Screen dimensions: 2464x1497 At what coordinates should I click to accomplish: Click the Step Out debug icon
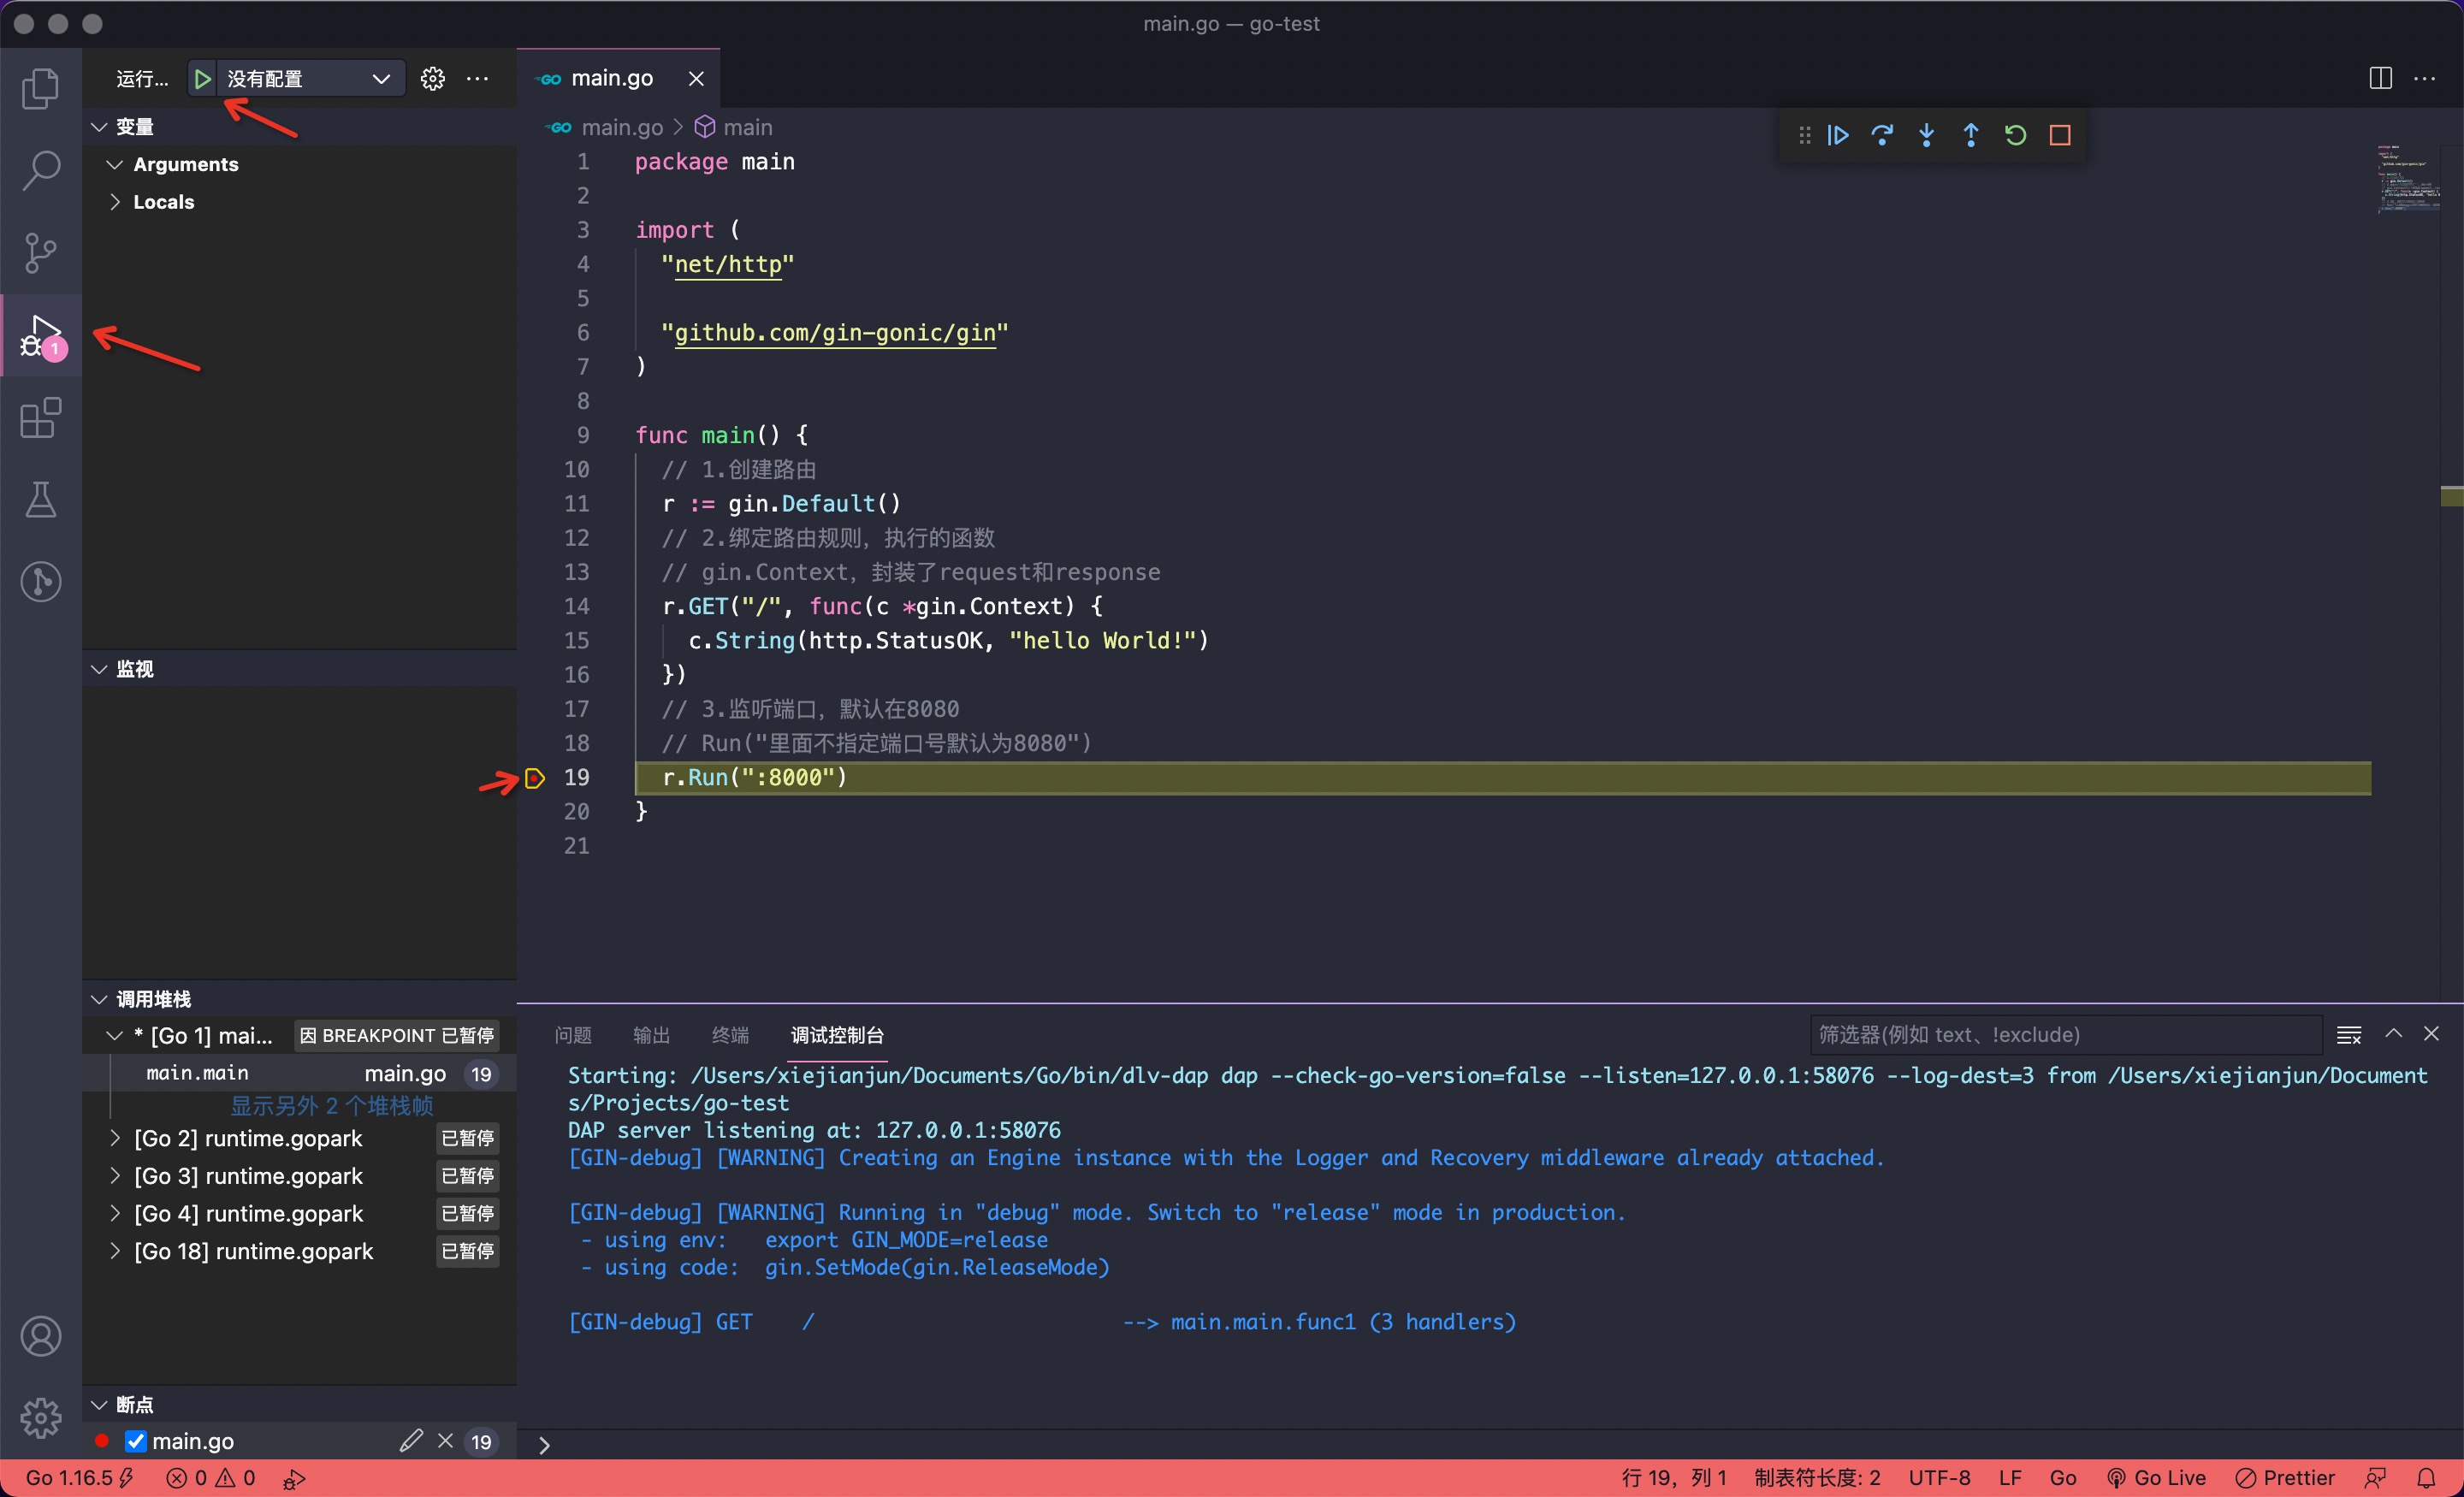point(1971,135)
